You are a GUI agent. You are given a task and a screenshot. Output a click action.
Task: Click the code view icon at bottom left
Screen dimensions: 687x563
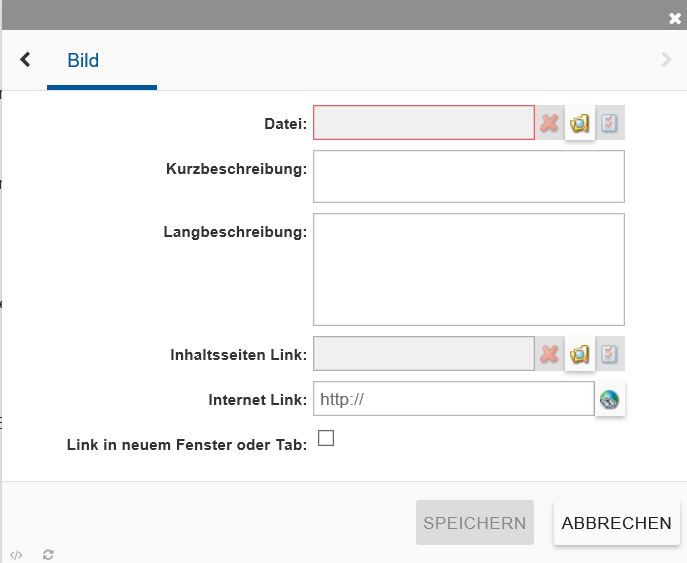pos(16,554)
